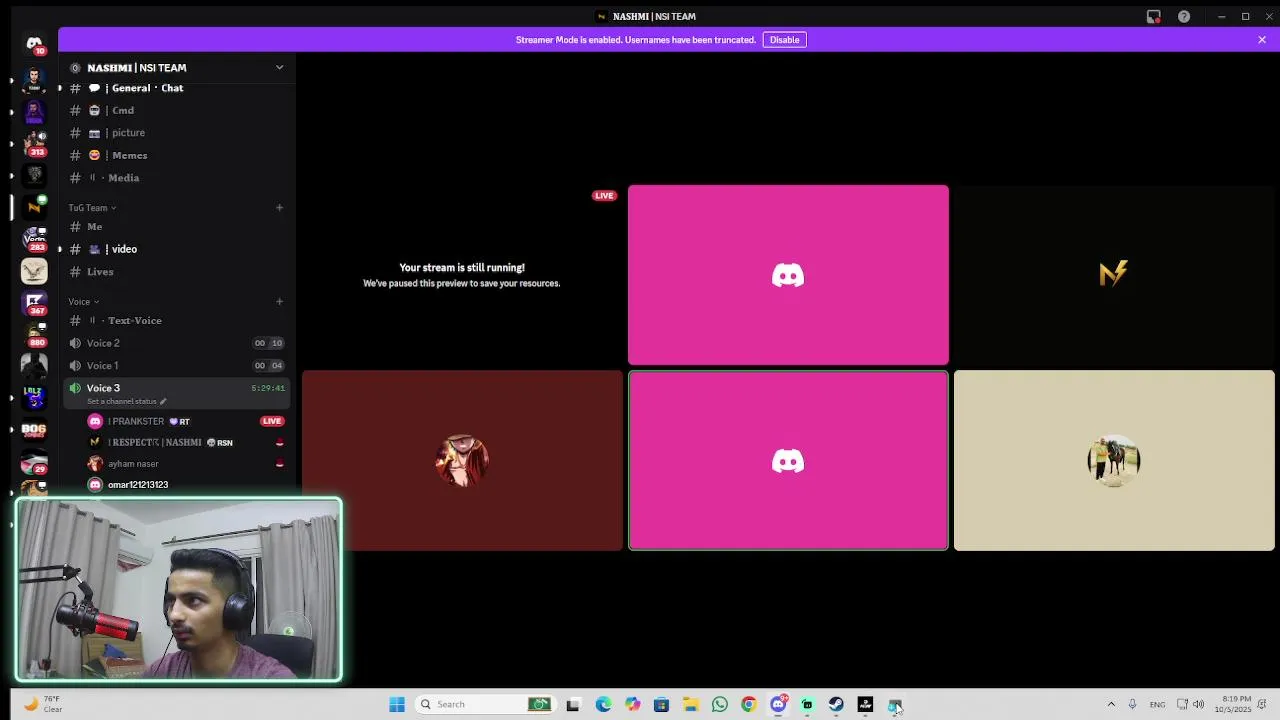Click the LIVE badge beside PRANKSTER
1280x720 pixels.
(272, 421)
